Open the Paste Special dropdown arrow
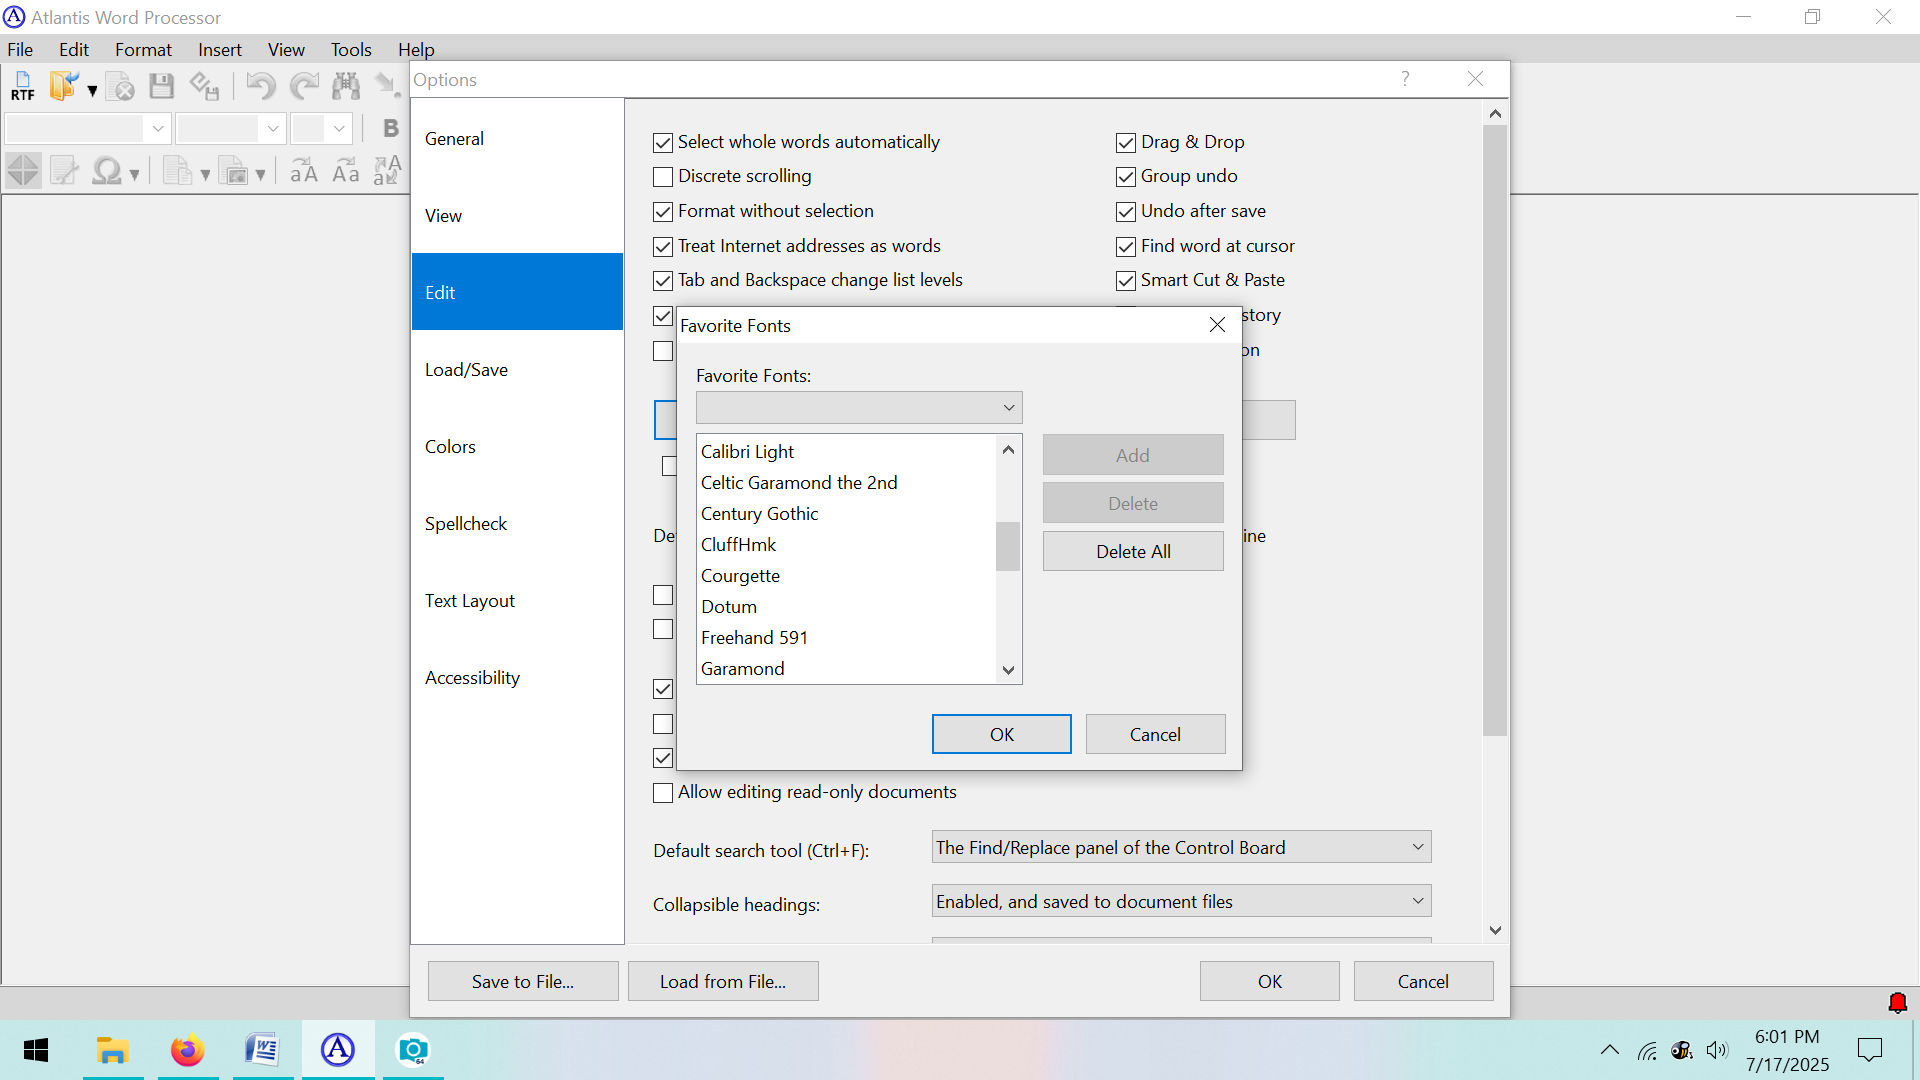This screenshot has width=1920, height=1080. [260, 174]
